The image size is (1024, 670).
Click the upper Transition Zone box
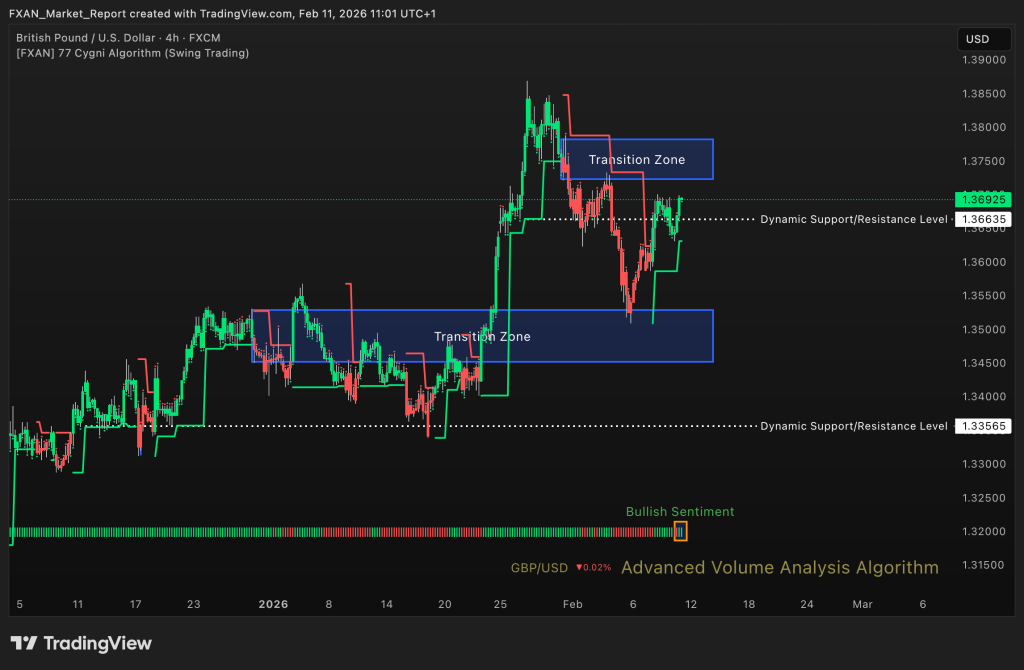click(637, 159)
